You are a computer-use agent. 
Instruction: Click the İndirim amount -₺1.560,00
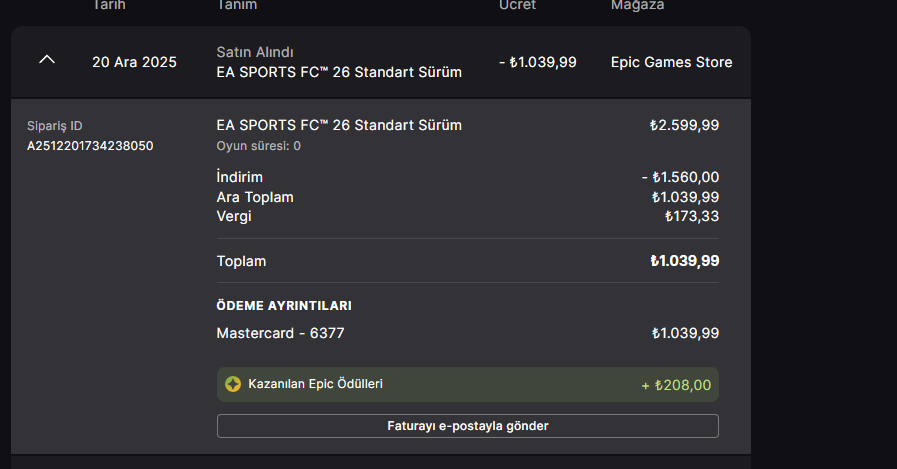click(x=680, y=177)
